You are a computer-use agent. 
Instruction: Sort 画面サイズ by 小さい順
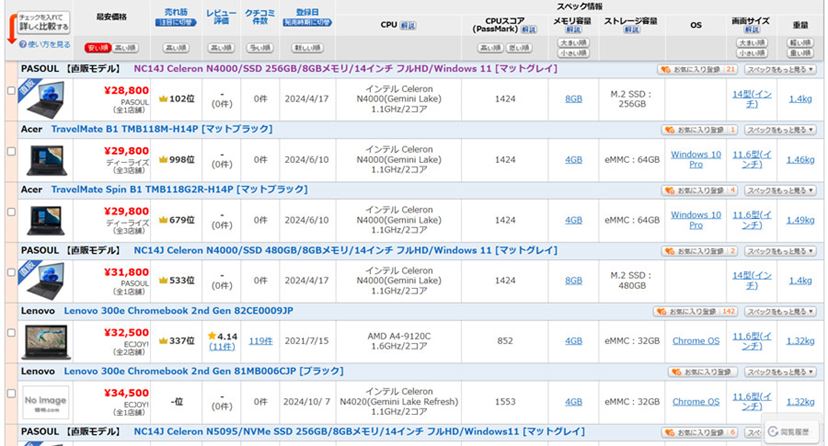click(x=752, y=53)
